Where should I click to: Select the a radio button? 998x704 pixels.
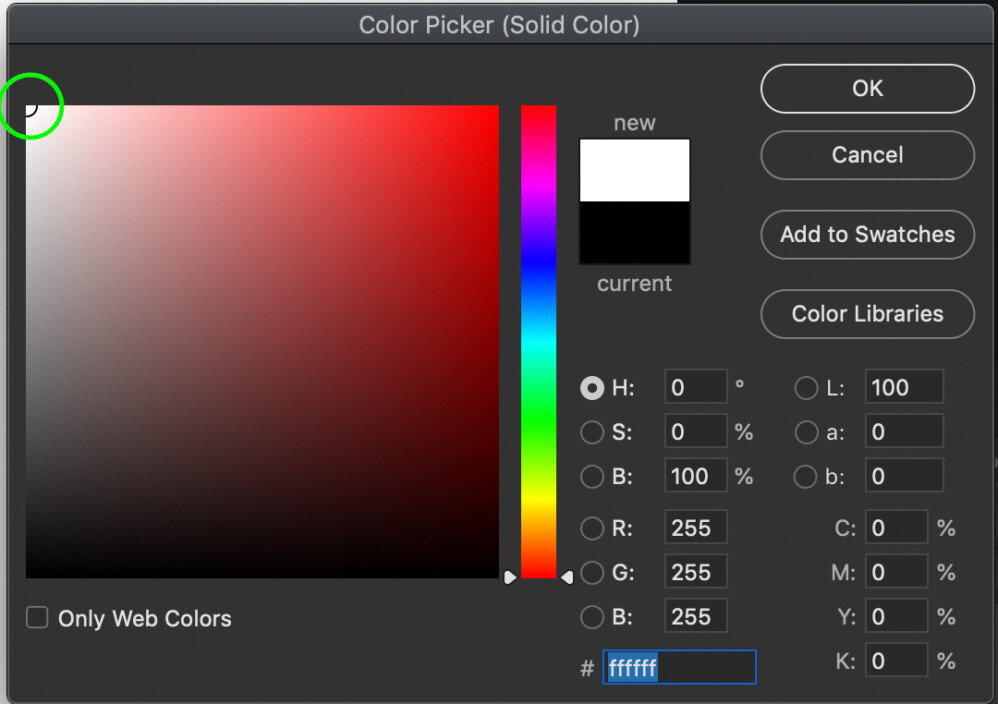(806, 432)
